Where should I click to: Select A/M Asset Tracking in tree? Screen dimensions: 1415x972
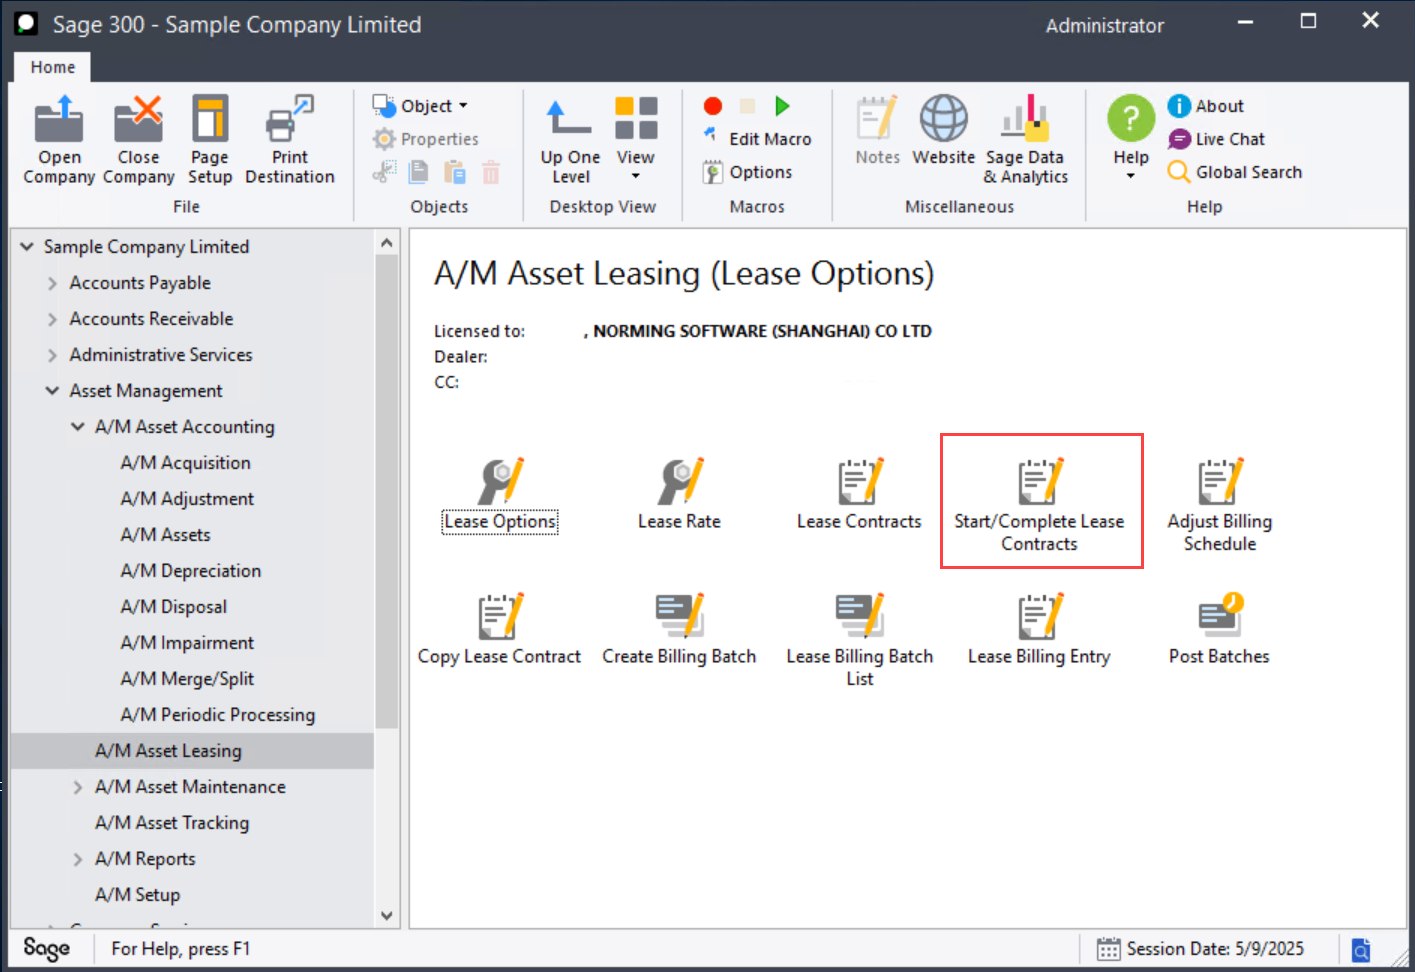click(172, 823)
